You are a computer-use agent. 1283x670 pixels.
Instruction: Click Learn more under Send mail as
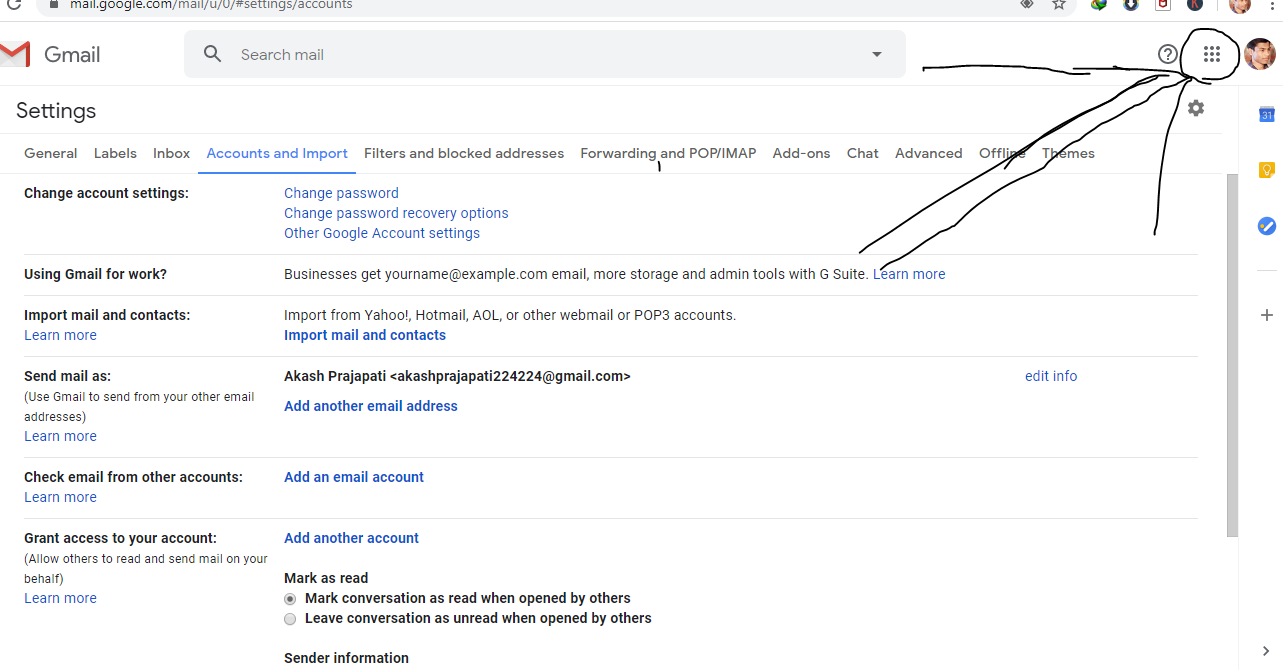(x=60, y=436)
